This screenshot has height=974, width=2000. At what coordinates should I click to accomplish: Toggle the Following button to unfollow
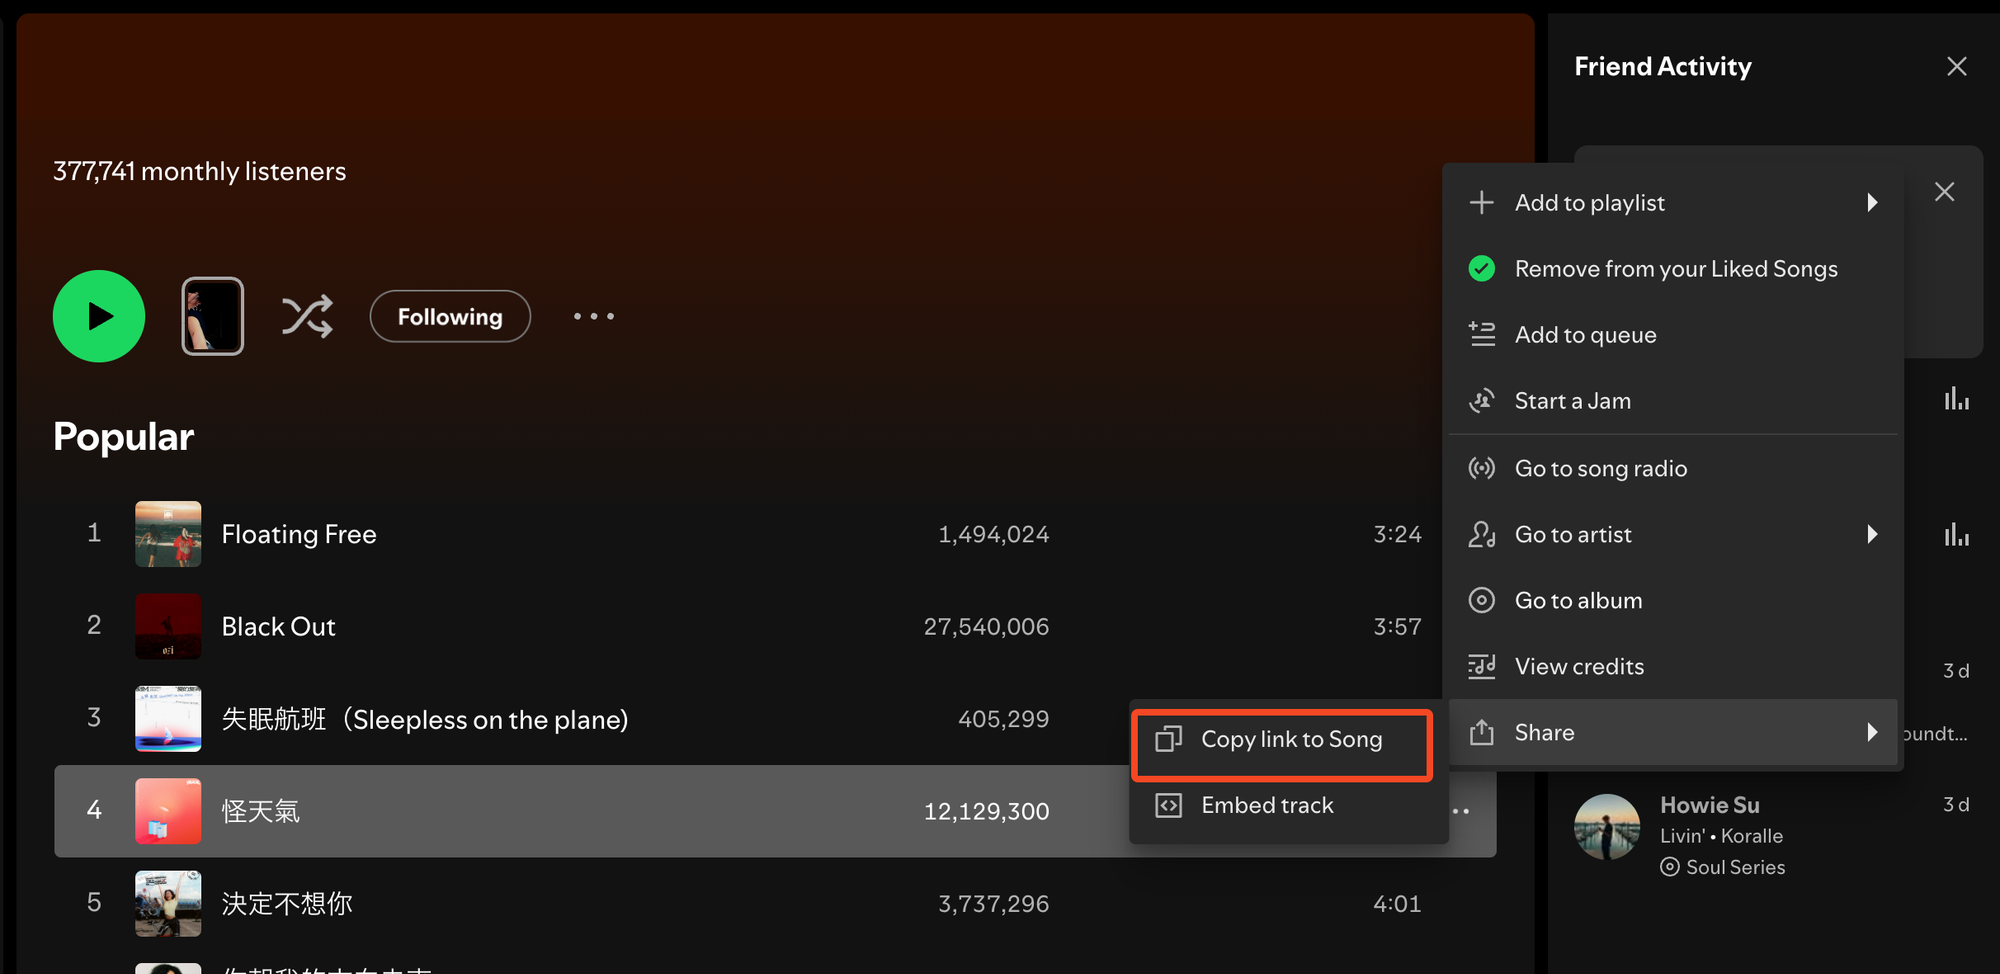coord(450,316)
